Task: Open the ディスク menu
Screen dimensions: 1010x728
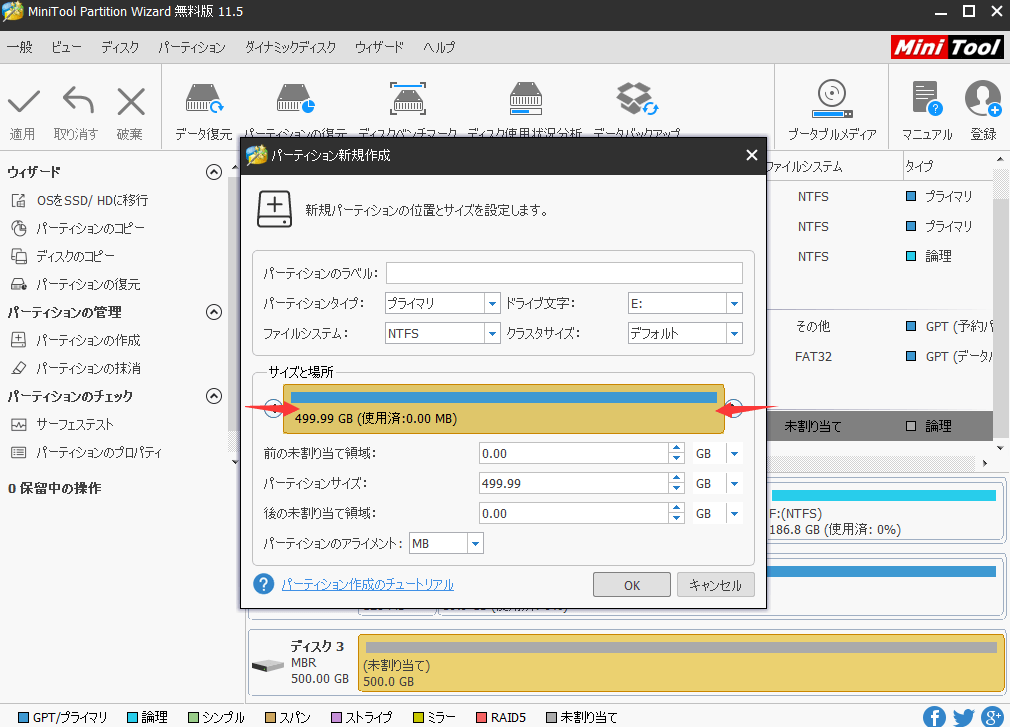Action: point(120,47)
